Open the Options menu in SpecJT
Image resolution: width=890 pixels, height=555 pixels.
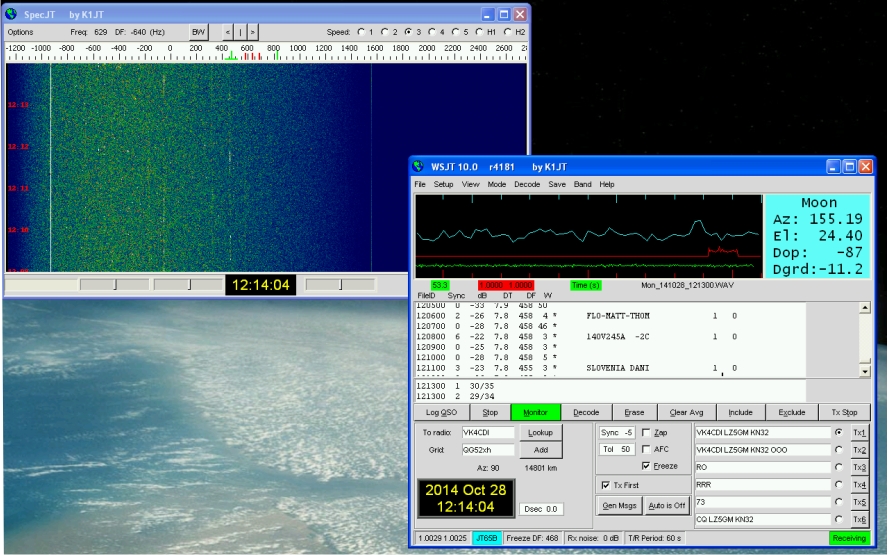20,32
